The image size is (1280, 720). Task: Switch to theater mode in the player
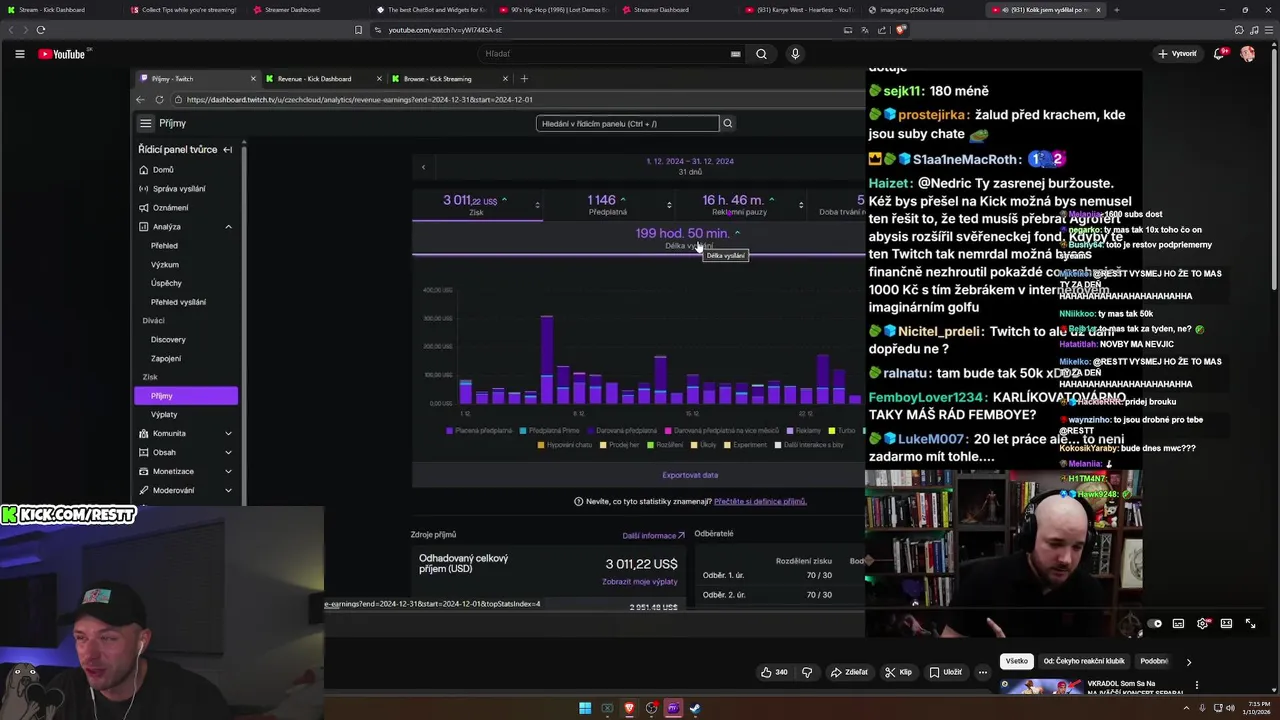[x=1226, y=624]
